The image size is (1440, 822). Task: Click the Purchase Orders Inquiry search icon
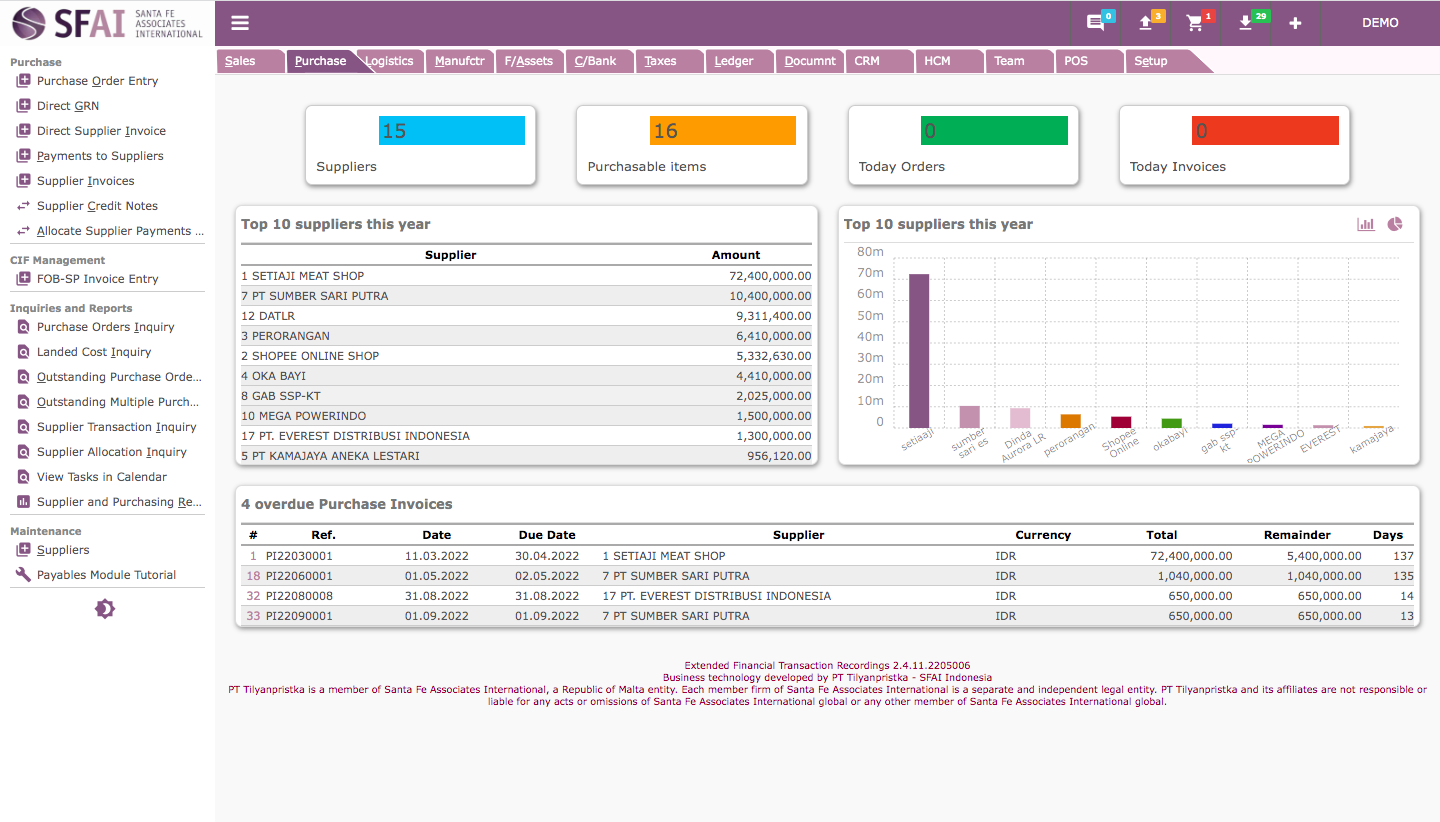pyautogui.click(x=24, y=327)
